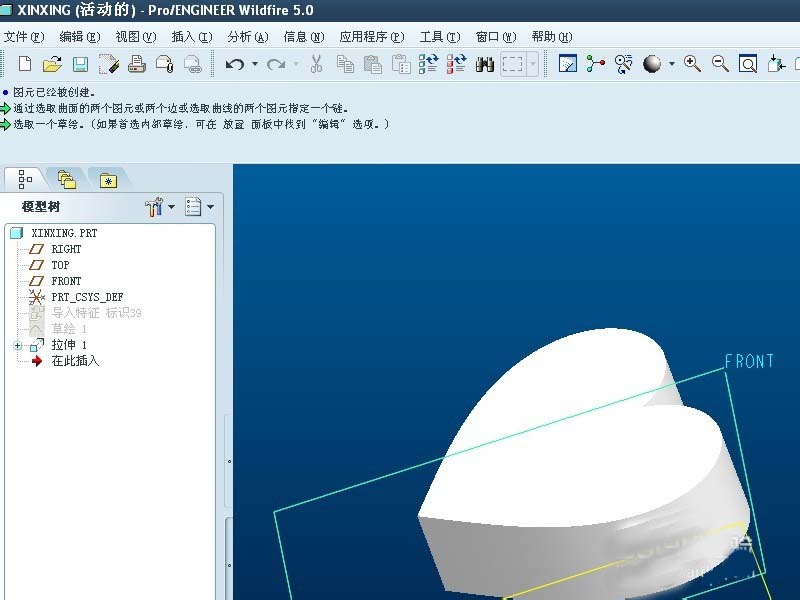This screenshot has height=600, width=800.
Task: Click the FRONT plane label in viewport
Action: click(x=749, y=361)
